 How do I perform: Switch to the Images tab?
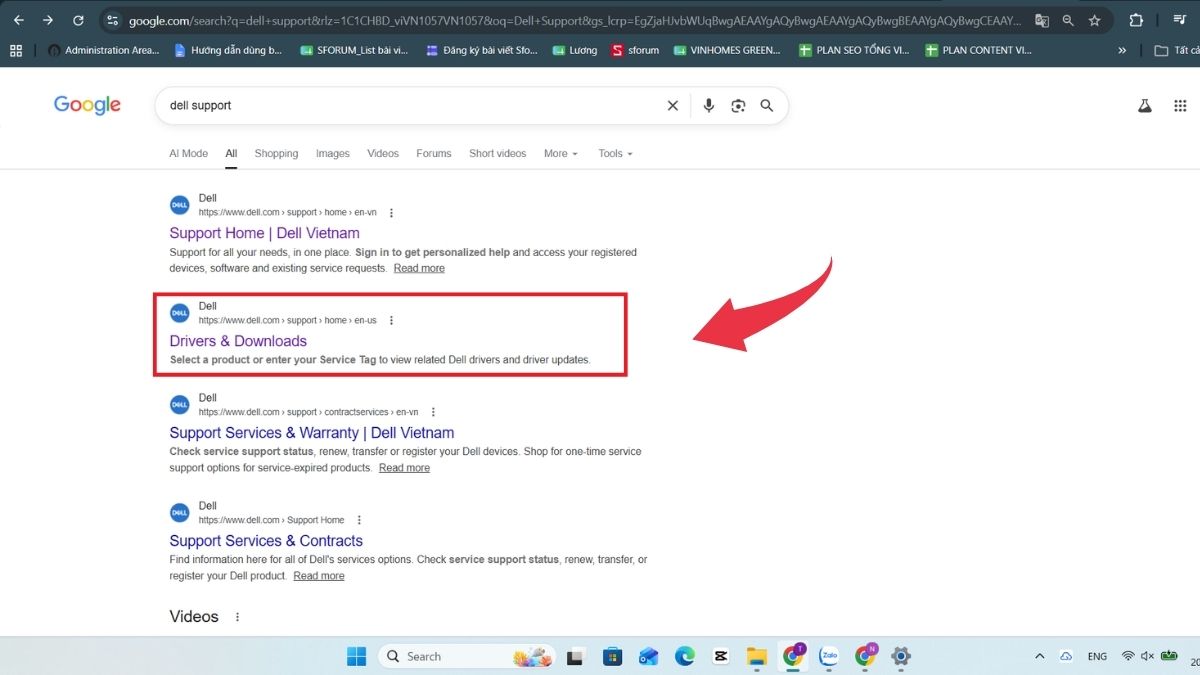pyautogui.click(x=333, y=153)
